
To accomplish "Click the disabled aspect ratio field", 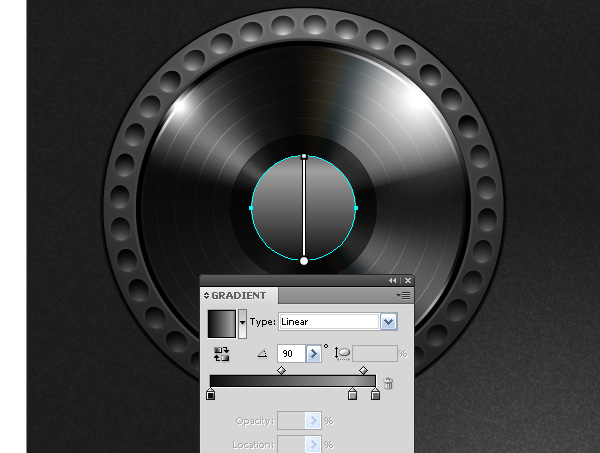I will 375,354.
